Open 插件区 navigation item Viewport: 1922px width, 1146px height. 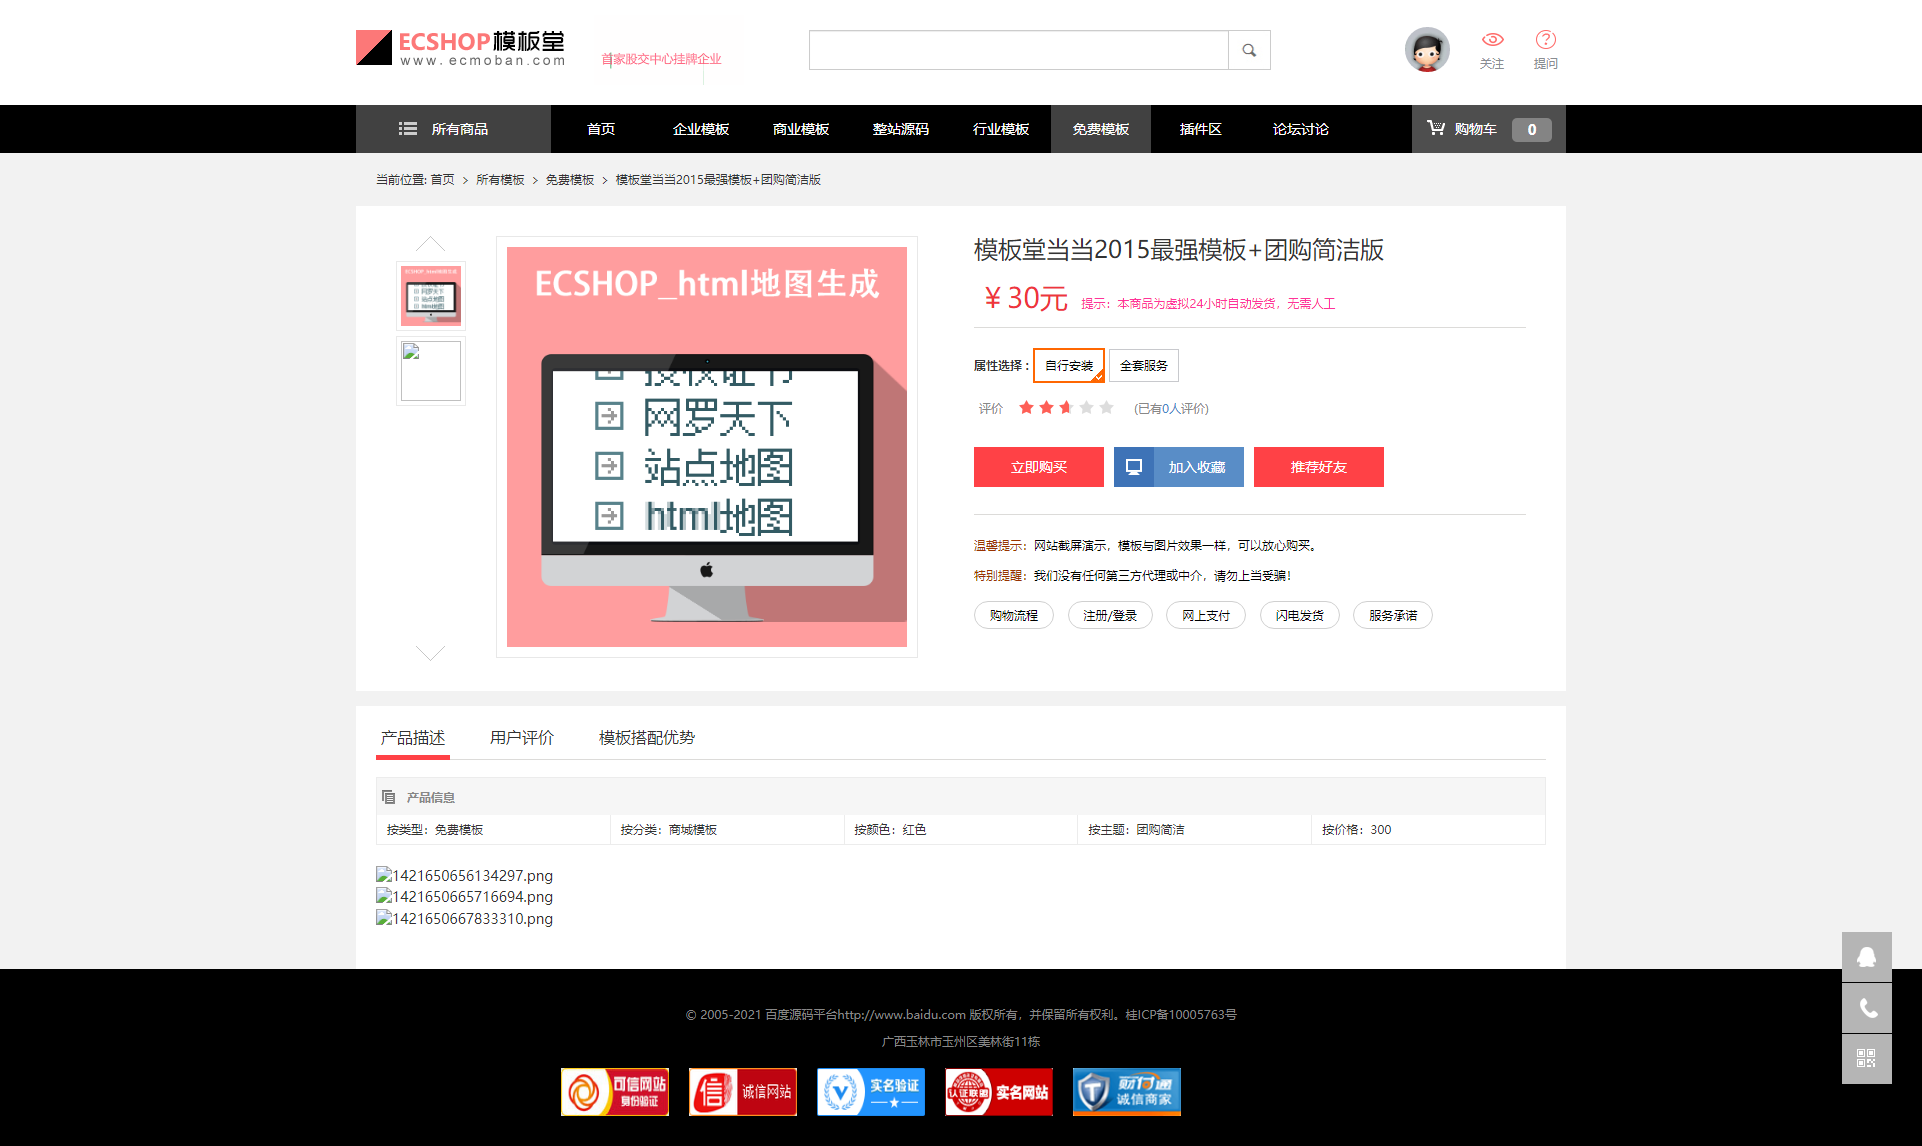click(1201, 129)
